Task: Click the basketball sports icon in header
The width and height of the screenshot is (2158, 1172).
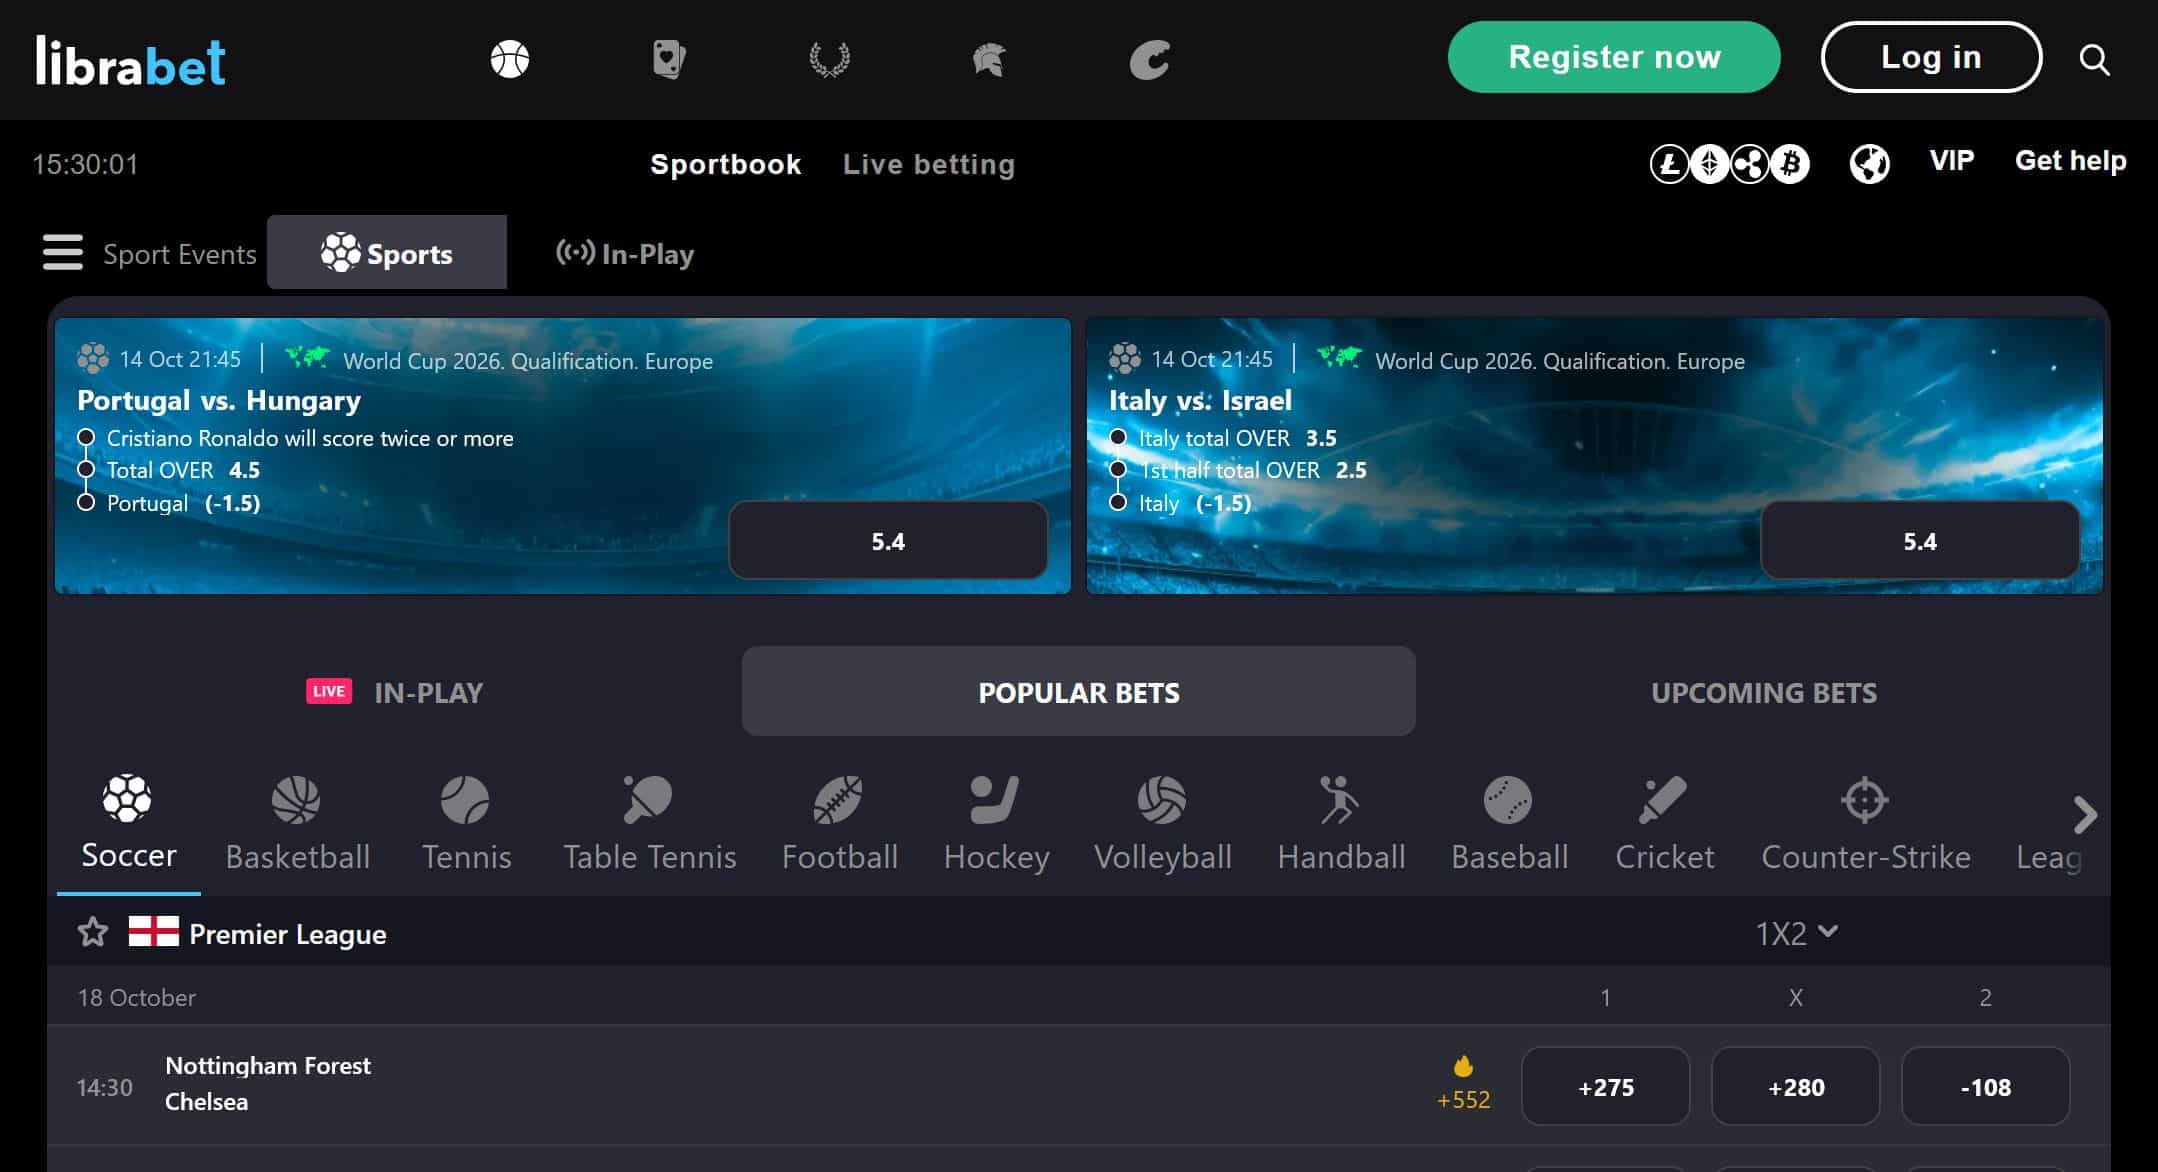Action: coord(510,59)
